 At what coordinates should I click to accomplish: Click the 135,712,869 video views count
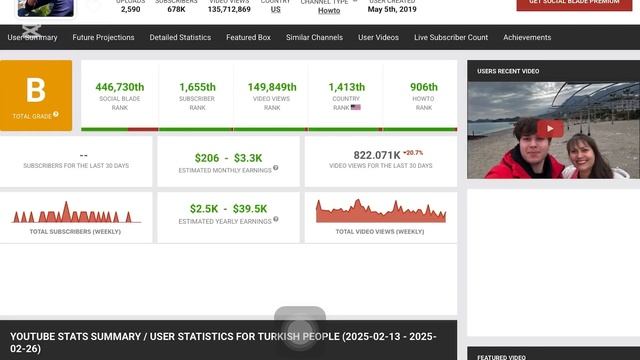pyautogui.click(x=229, y=9)
